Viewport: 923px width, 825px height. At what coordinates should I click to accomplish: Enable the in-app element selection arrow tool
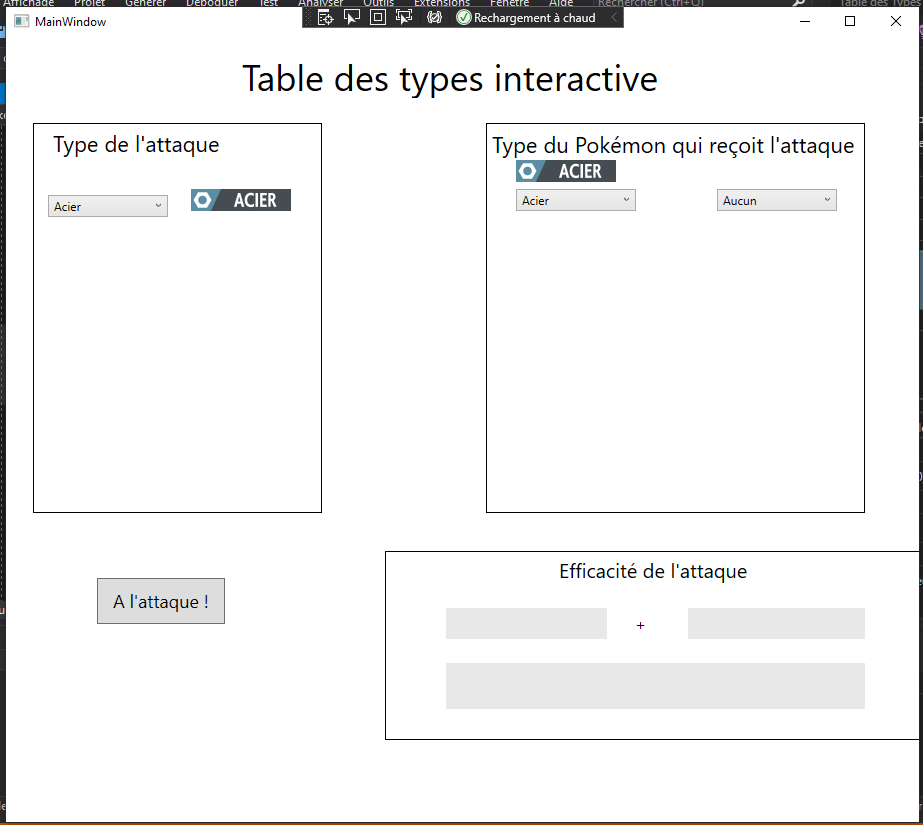click(x=352, y=16)
